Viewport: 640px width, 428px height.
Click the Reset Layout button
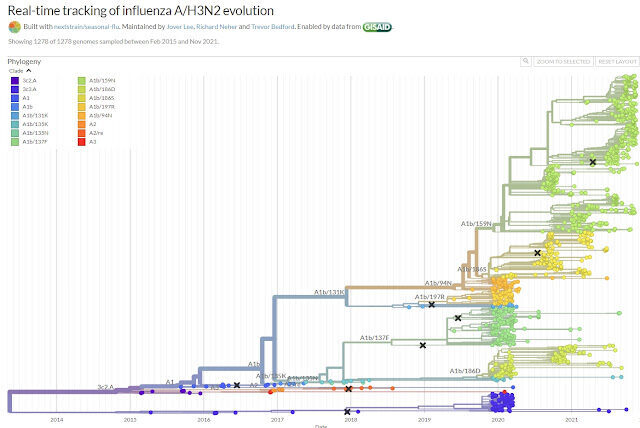(617, 61)
